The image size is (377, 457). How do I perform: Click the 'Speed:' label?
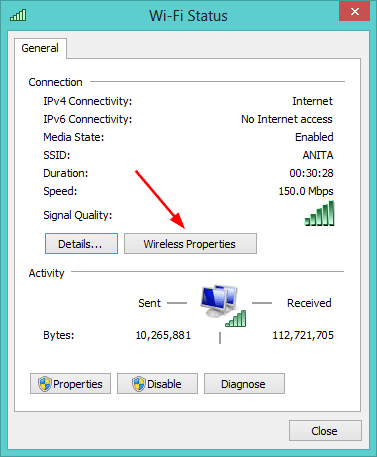[x=60, y=191]
